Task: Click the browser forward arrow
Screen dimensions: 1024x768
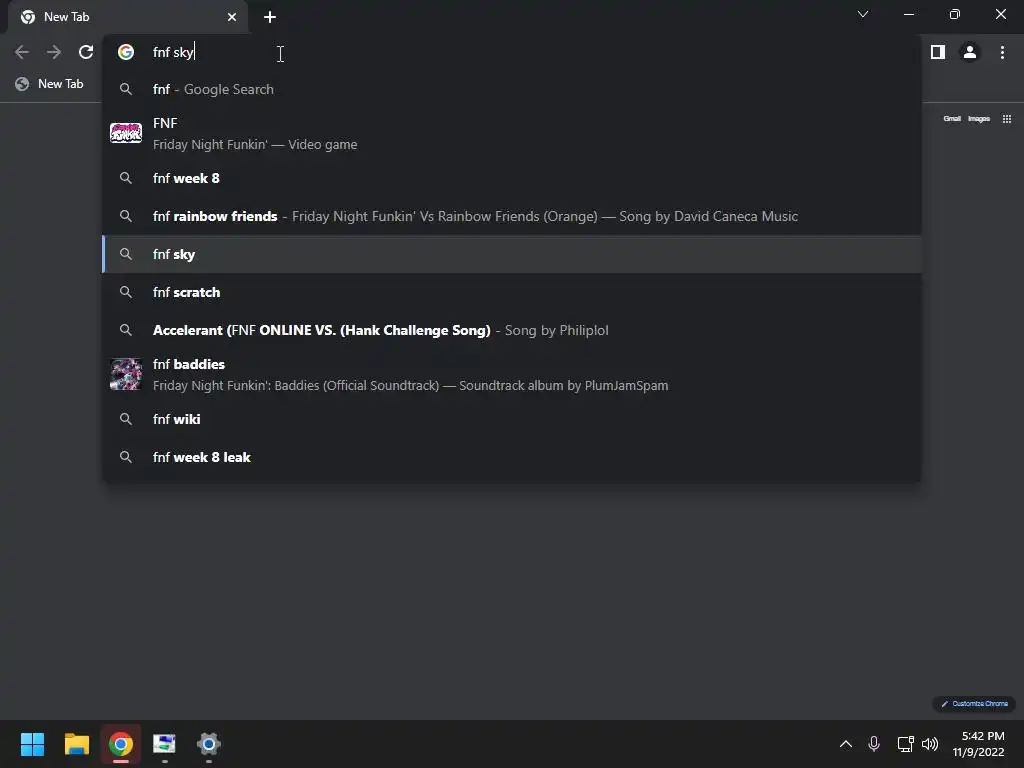Action: [x=54, y=52]
